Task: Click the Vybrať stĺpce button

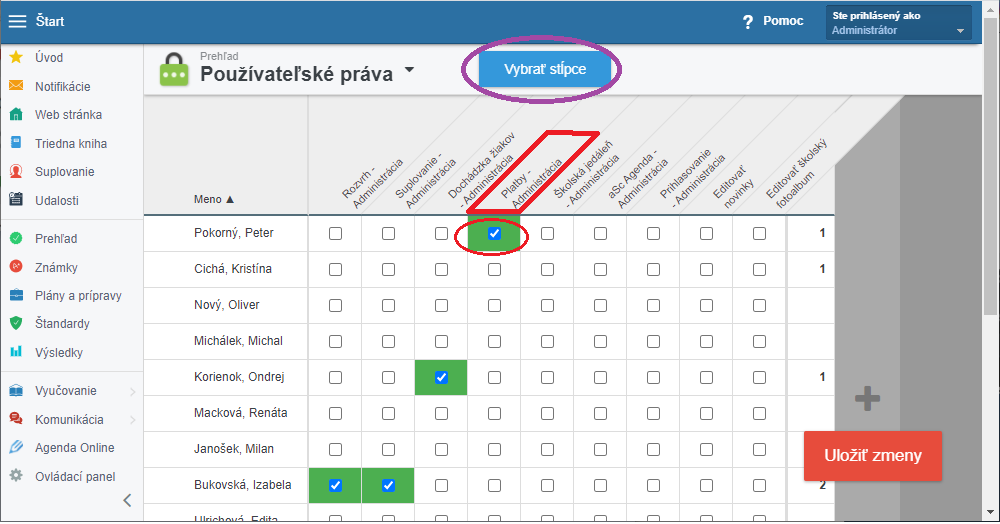Action: [545, 69]
